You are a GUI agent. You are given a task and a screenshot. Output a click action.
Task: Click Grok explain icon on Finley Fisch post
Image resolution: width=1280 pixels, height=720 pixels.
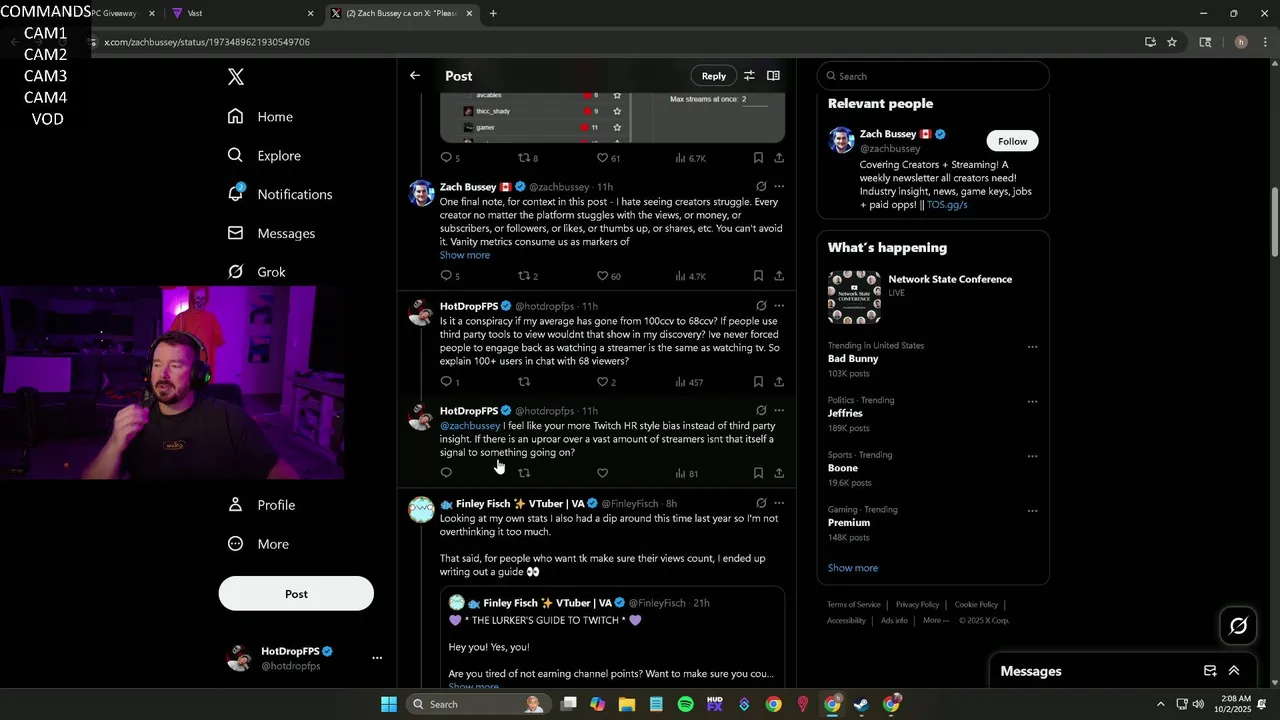pos(761,503)
